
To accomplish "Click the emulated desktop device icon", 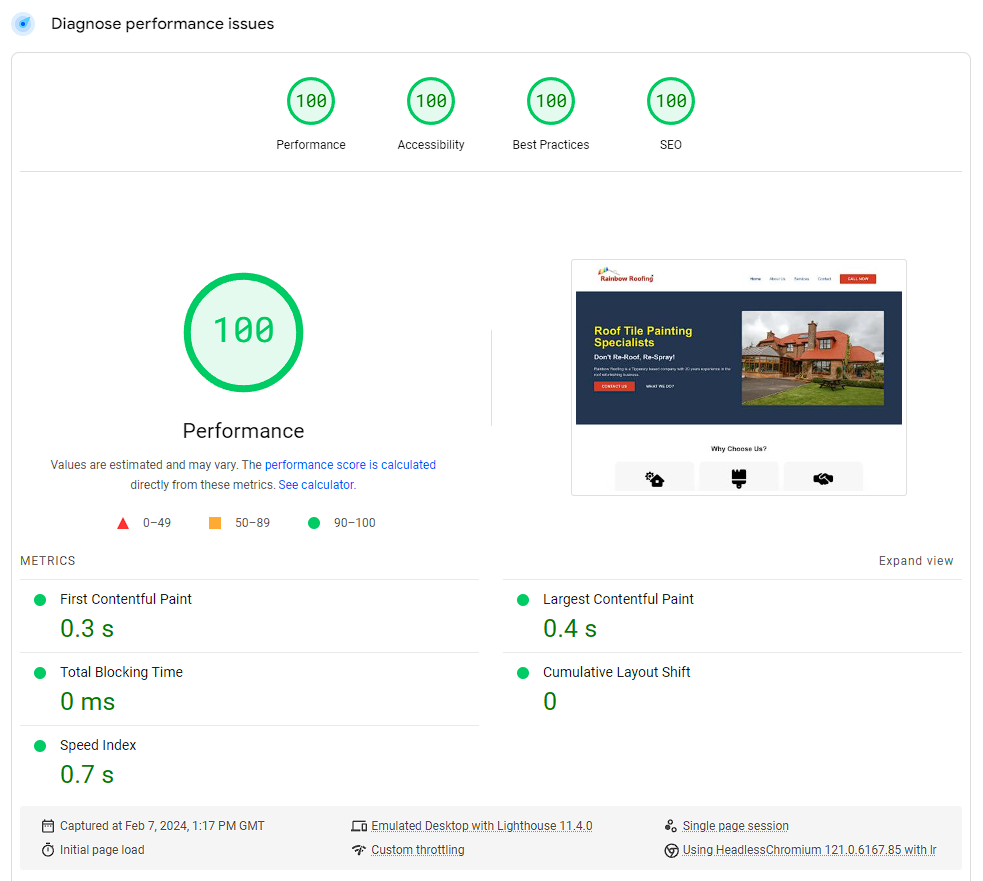I will (x=359, y=826).
